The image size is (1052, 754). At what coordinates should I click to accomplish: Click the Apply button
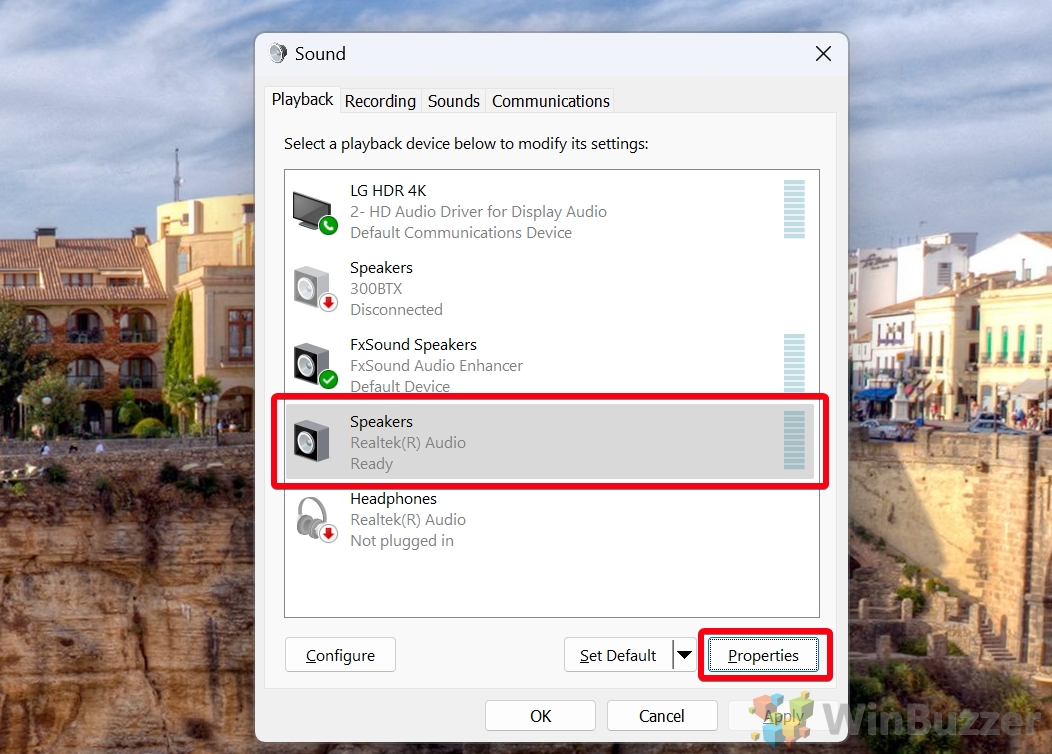[783, 716]
